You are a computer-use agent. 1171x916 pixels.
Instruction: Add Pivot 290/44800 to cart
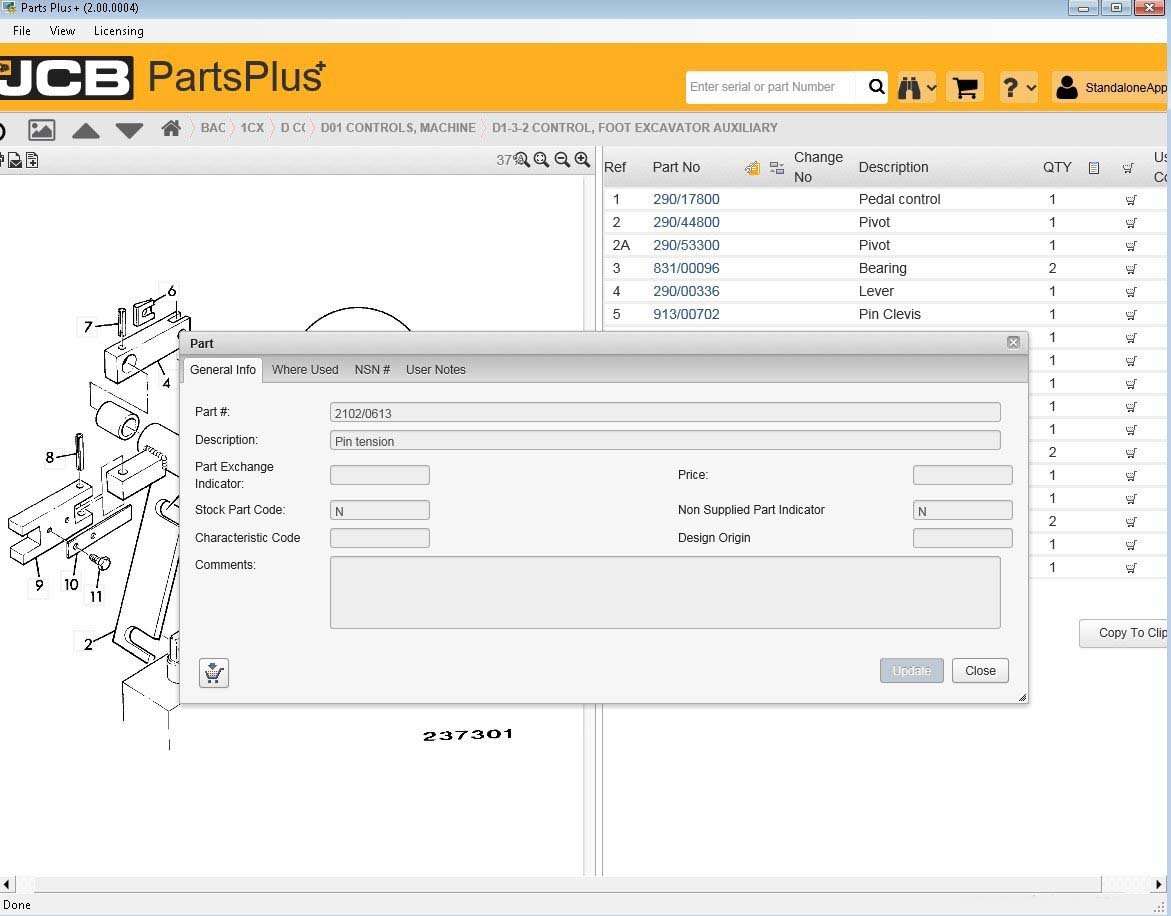[x=1131, y=223]
